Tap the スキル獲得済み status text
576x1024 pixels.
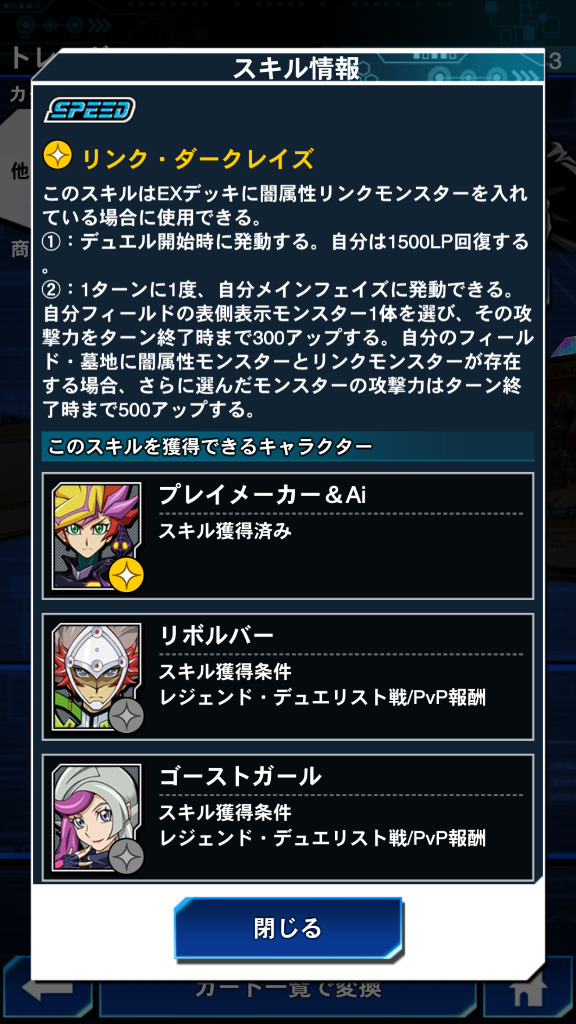(x=225, y=531)
